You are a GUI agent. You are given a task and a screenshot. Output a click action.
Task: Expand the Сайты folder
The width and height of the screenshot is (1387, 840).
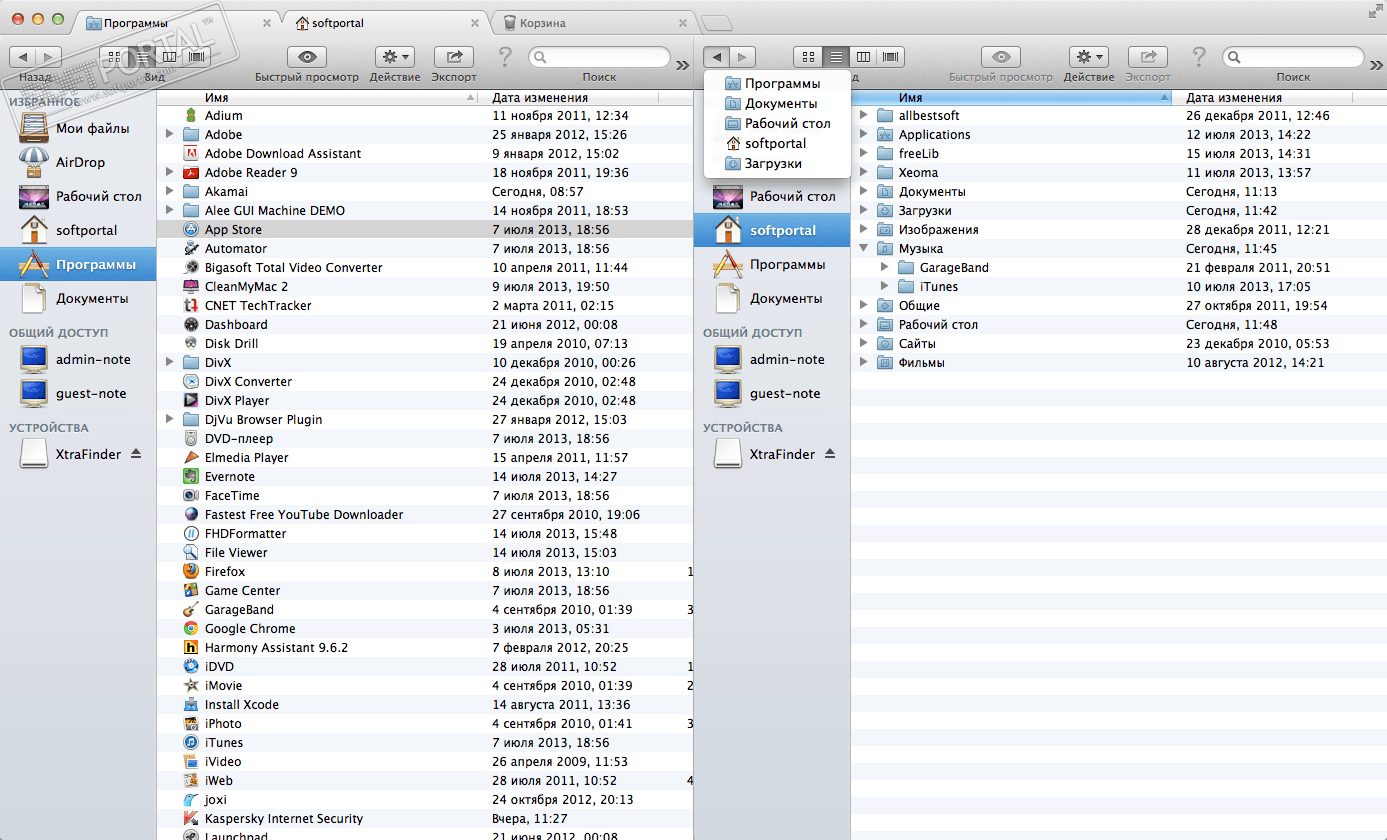point(864,344)
